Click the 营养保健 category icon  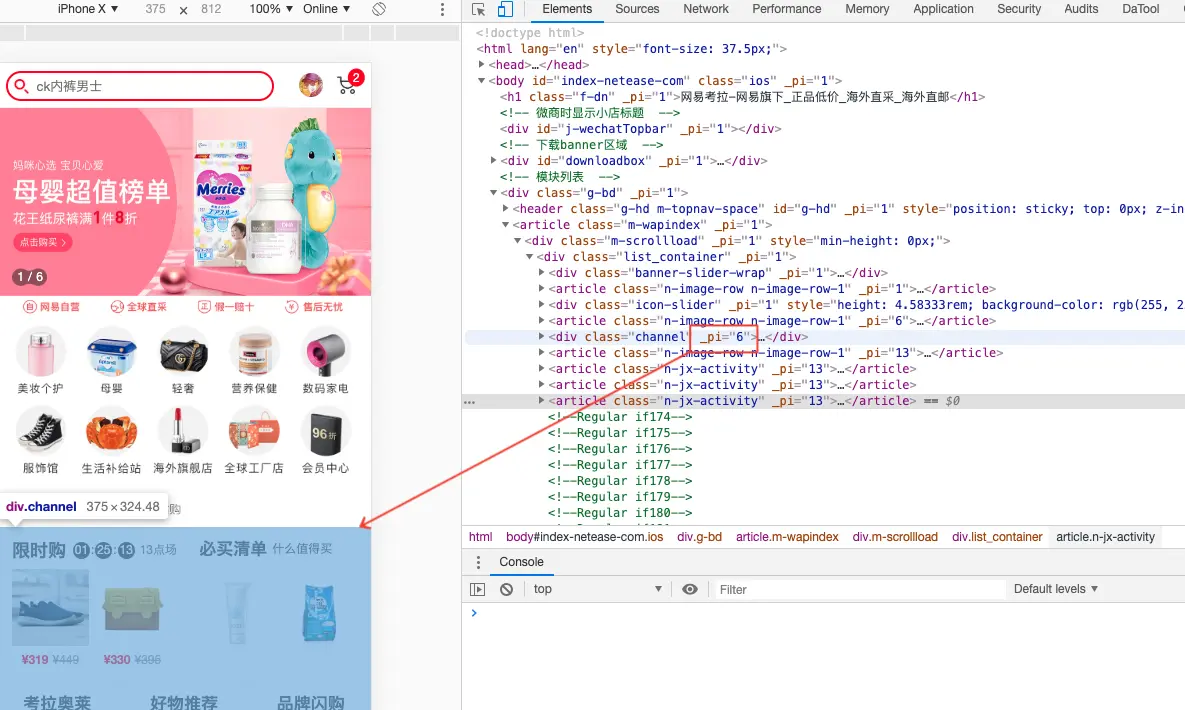[255, 353]
